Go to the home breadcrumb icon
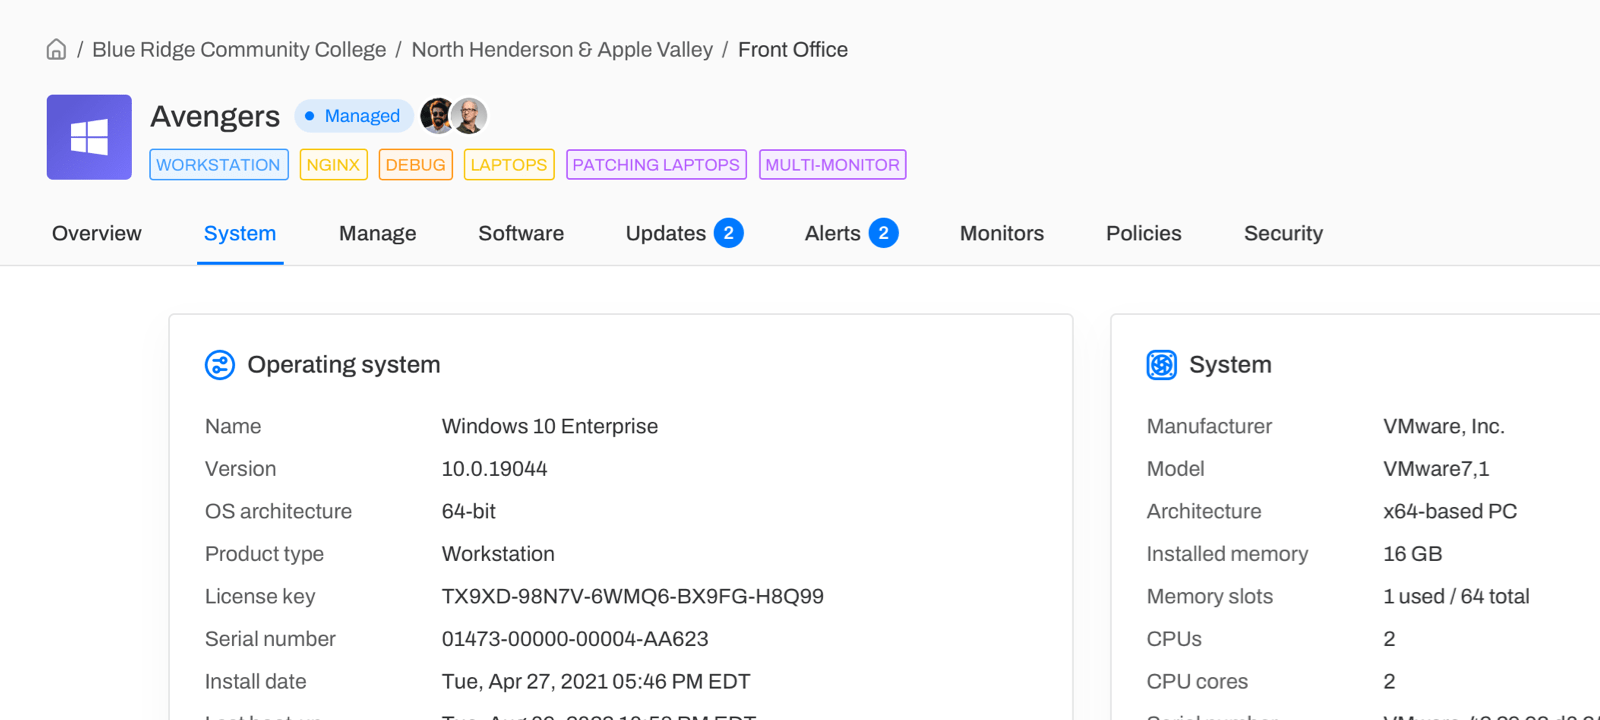Screen dimensions: 1600x720 tap(56, 49)
